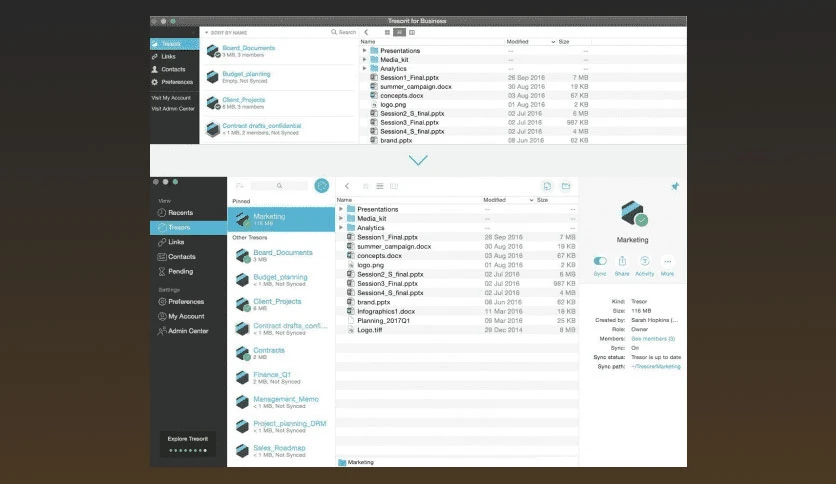This screenshot has width=836, height=484.
Task: Select Infographics1.docx file row
Action: [x=457, y=311]
